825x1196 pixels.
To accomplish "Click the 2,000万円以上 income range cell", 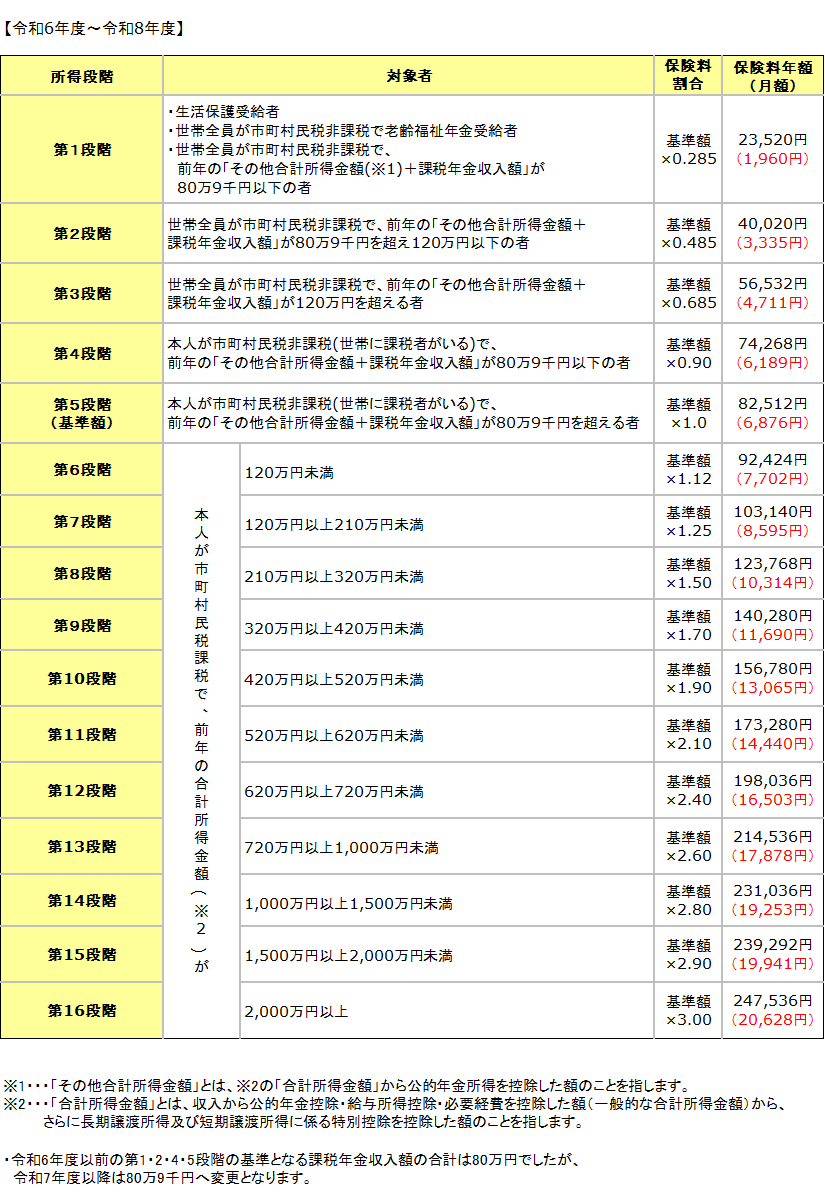I will click(300, 1013).
